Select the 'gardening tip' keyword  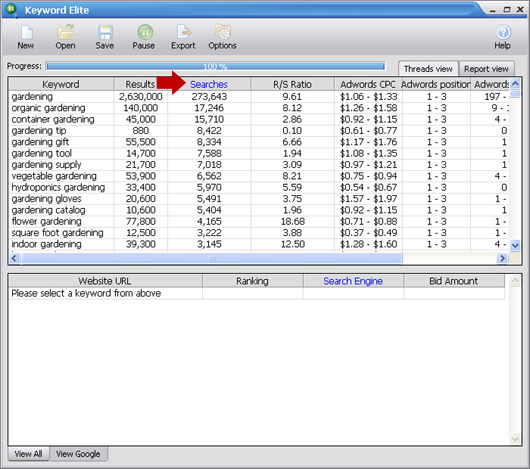coord(39,131)
